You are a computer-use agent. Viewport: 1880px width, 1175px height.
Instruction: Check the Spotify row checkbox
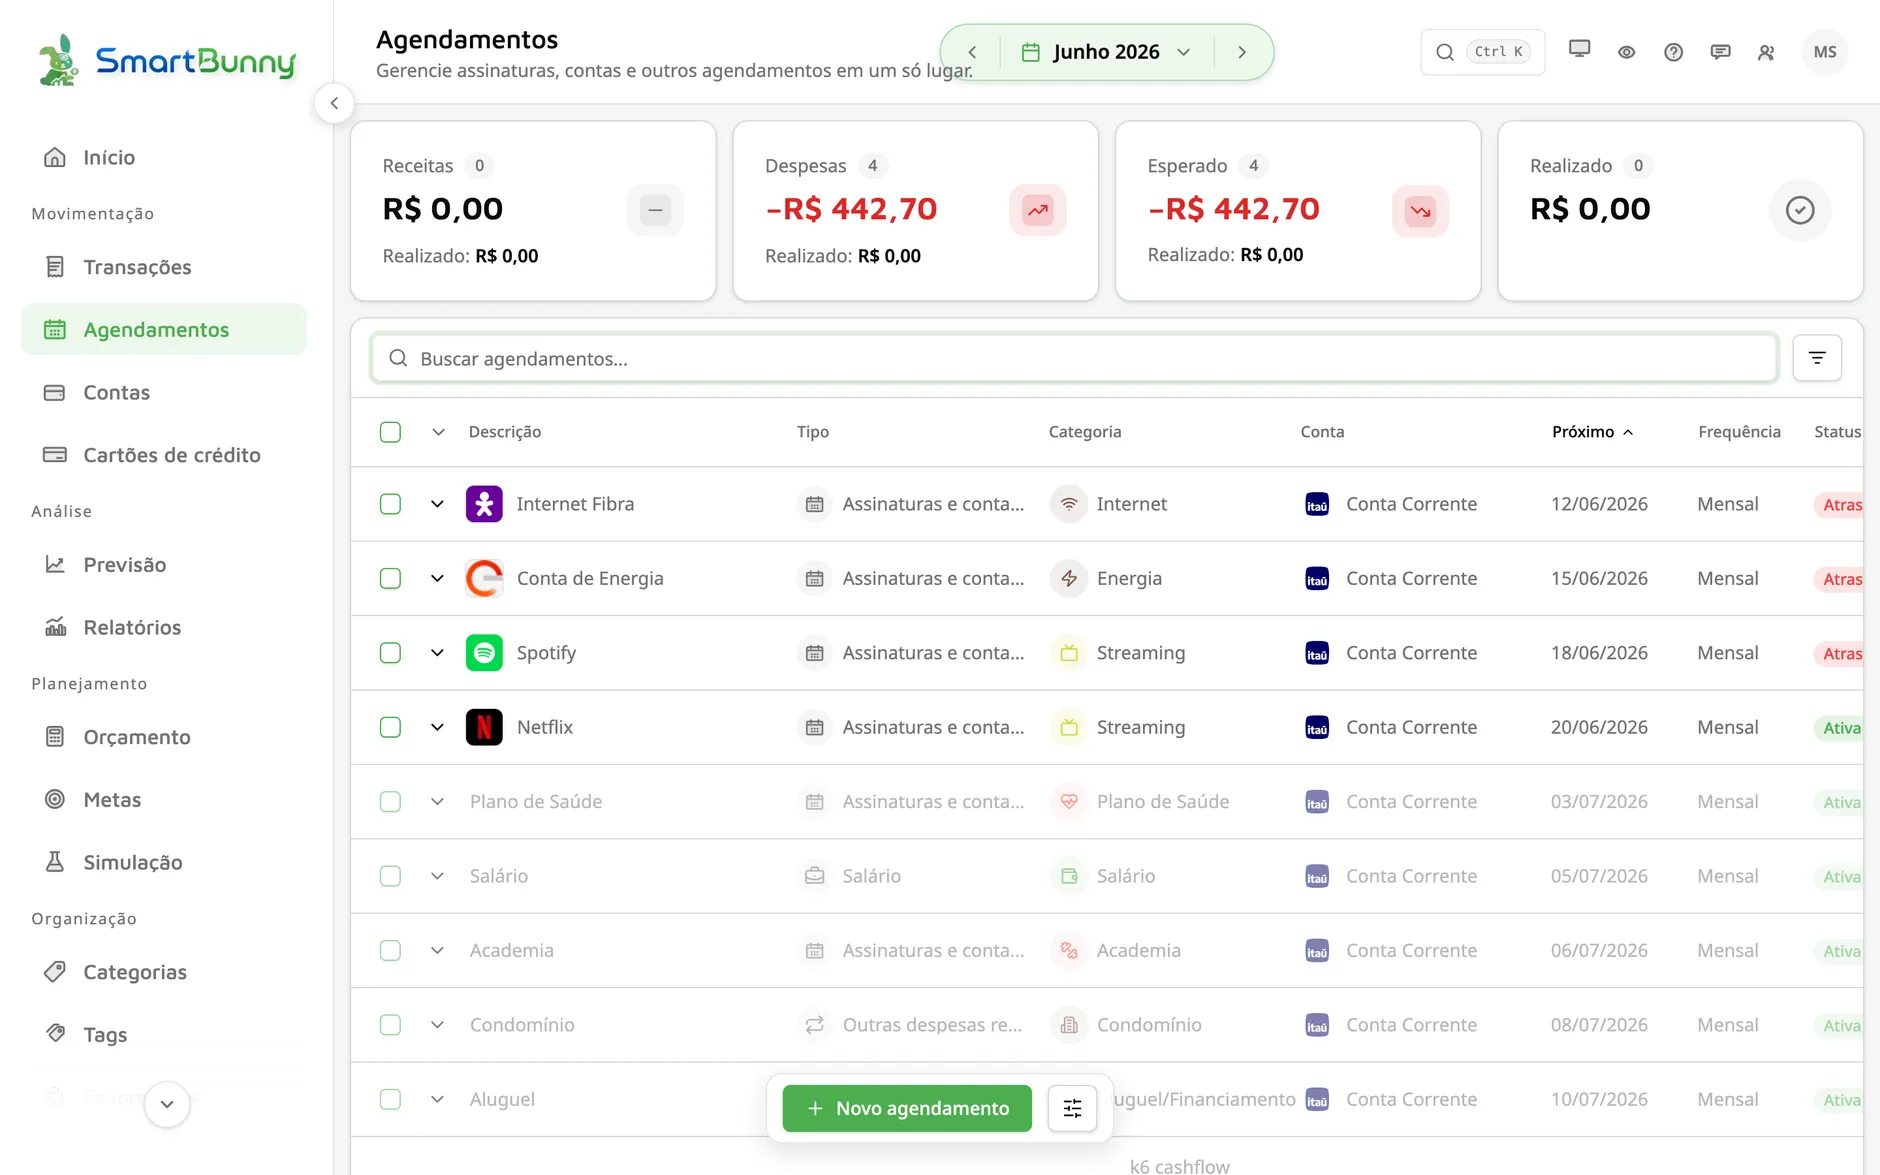tap(390, 653)
